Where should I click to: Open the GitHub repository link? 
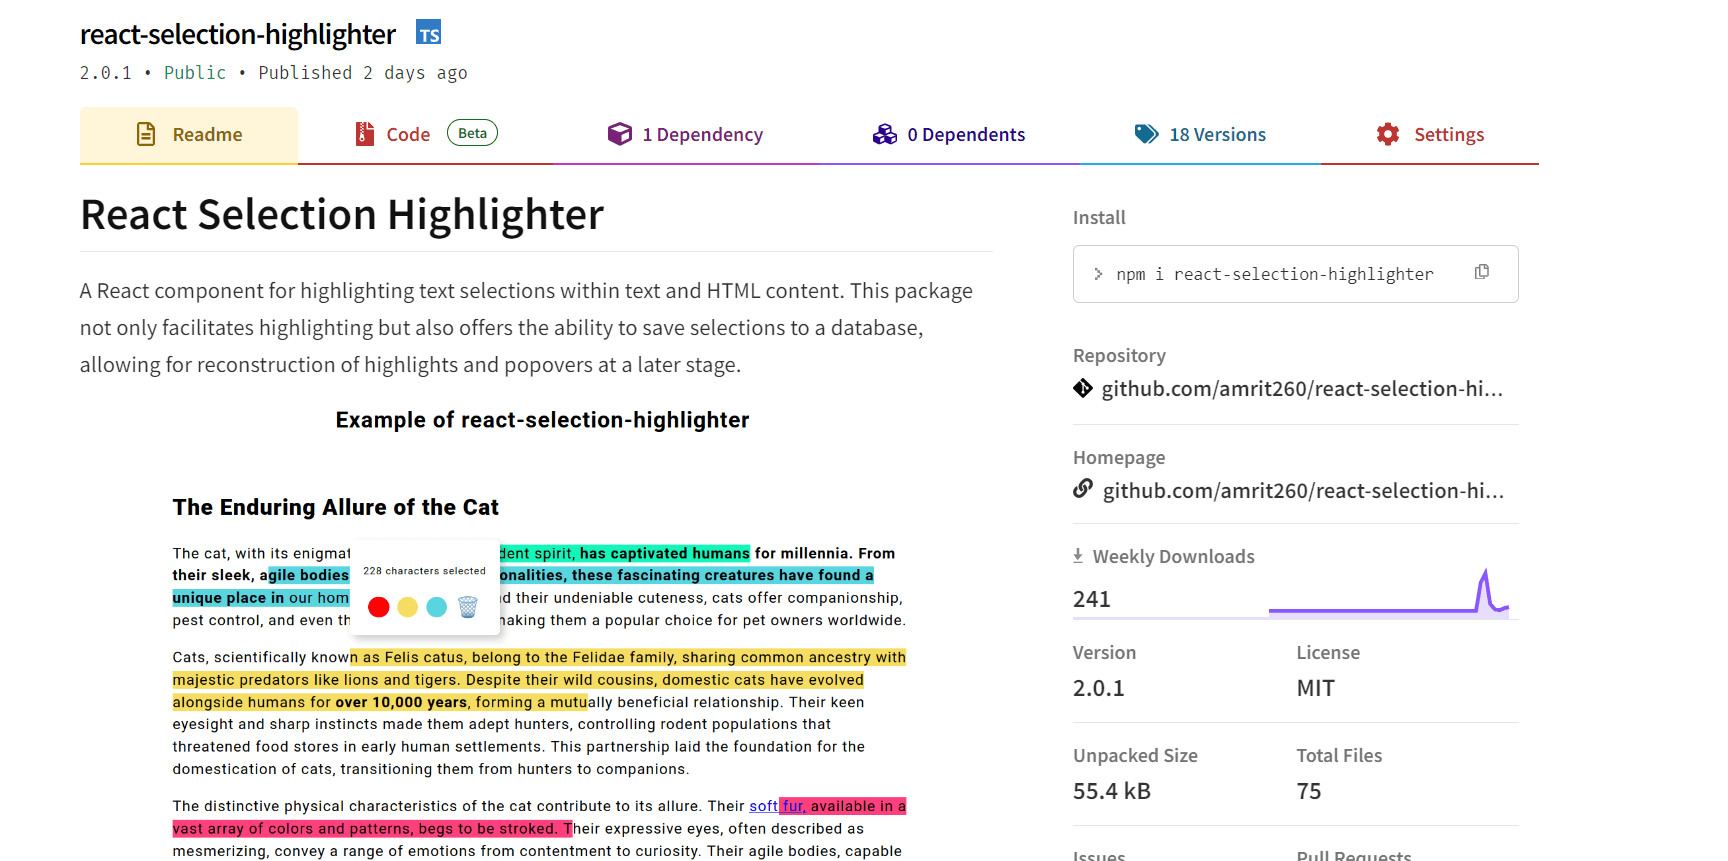pyautogui.click(x=1301, y=389)
